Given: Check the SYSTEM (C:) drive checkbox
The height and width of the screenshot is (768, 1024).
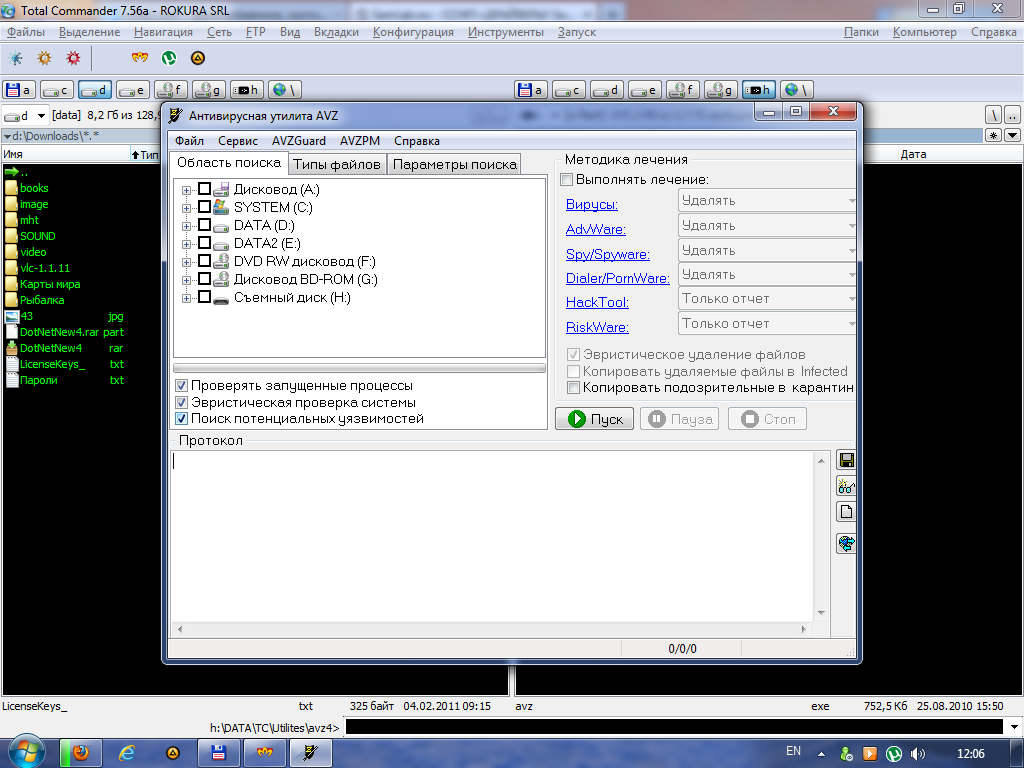Looking at the screenshot, I should [x=204, y=207].
